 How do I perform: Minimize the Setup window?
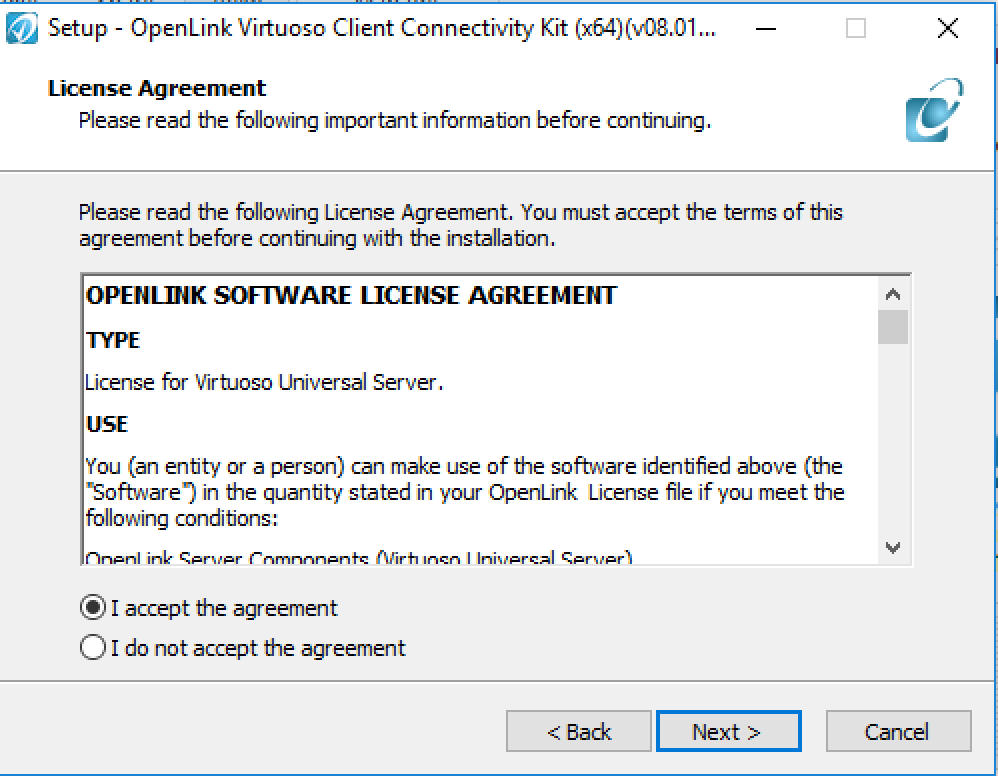pyautogui.click(x=766, y=29)
